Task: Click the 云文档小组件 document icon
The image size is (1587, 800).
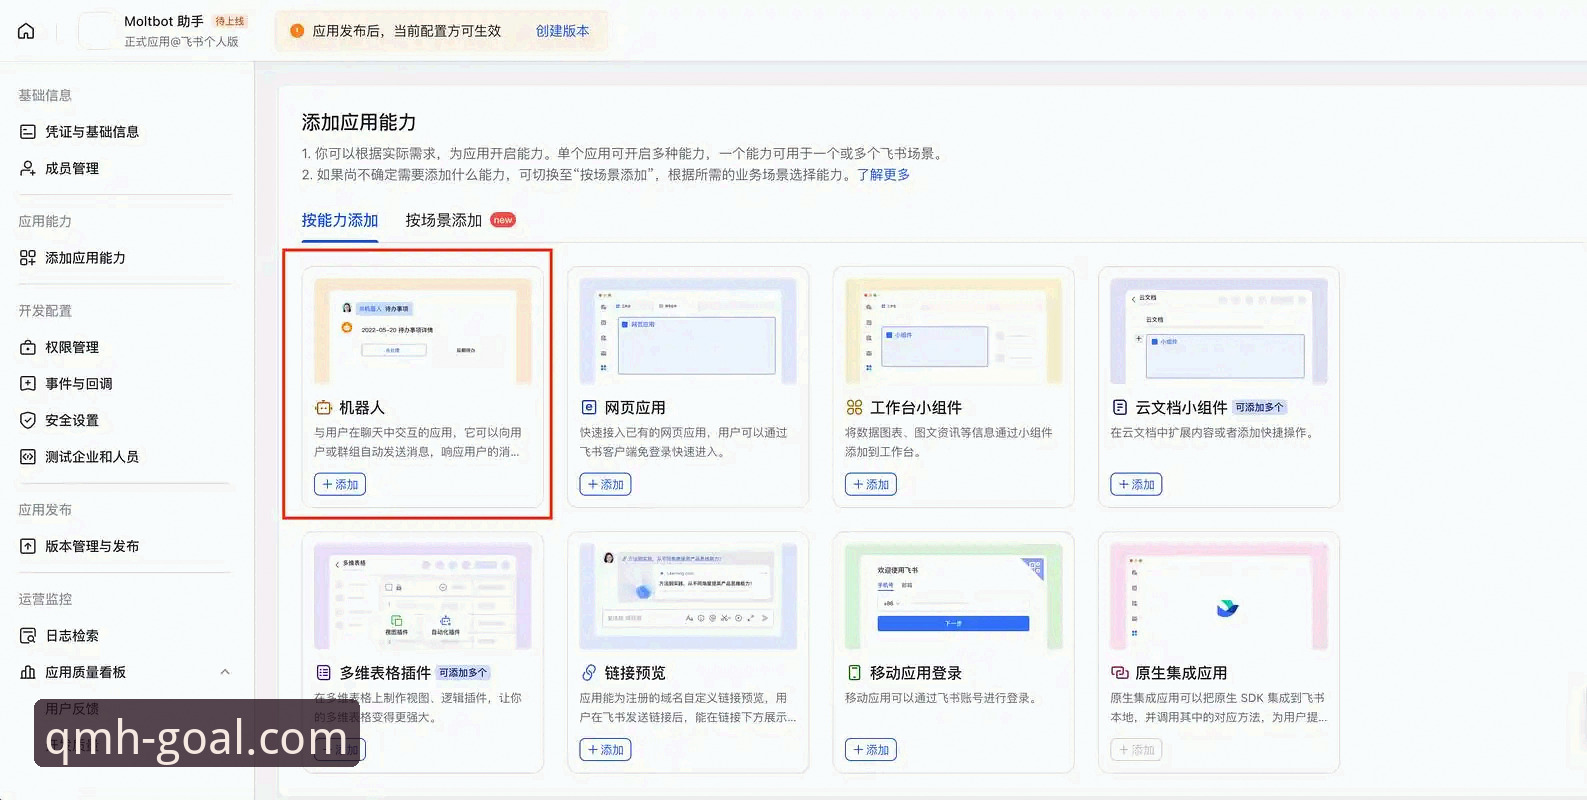Action: pyautogui.click(x=1120, y=408)
